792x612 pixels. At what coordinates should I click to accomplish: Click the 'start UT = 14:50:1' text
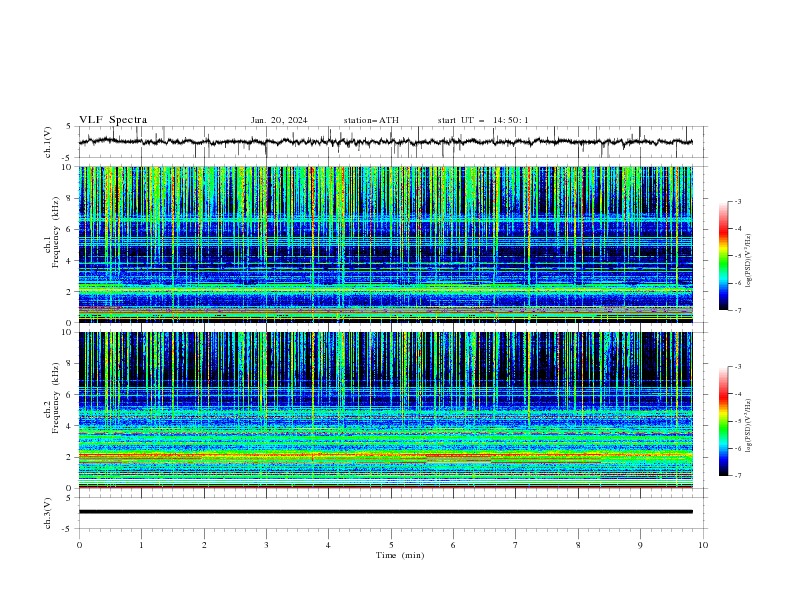(483, 120)
